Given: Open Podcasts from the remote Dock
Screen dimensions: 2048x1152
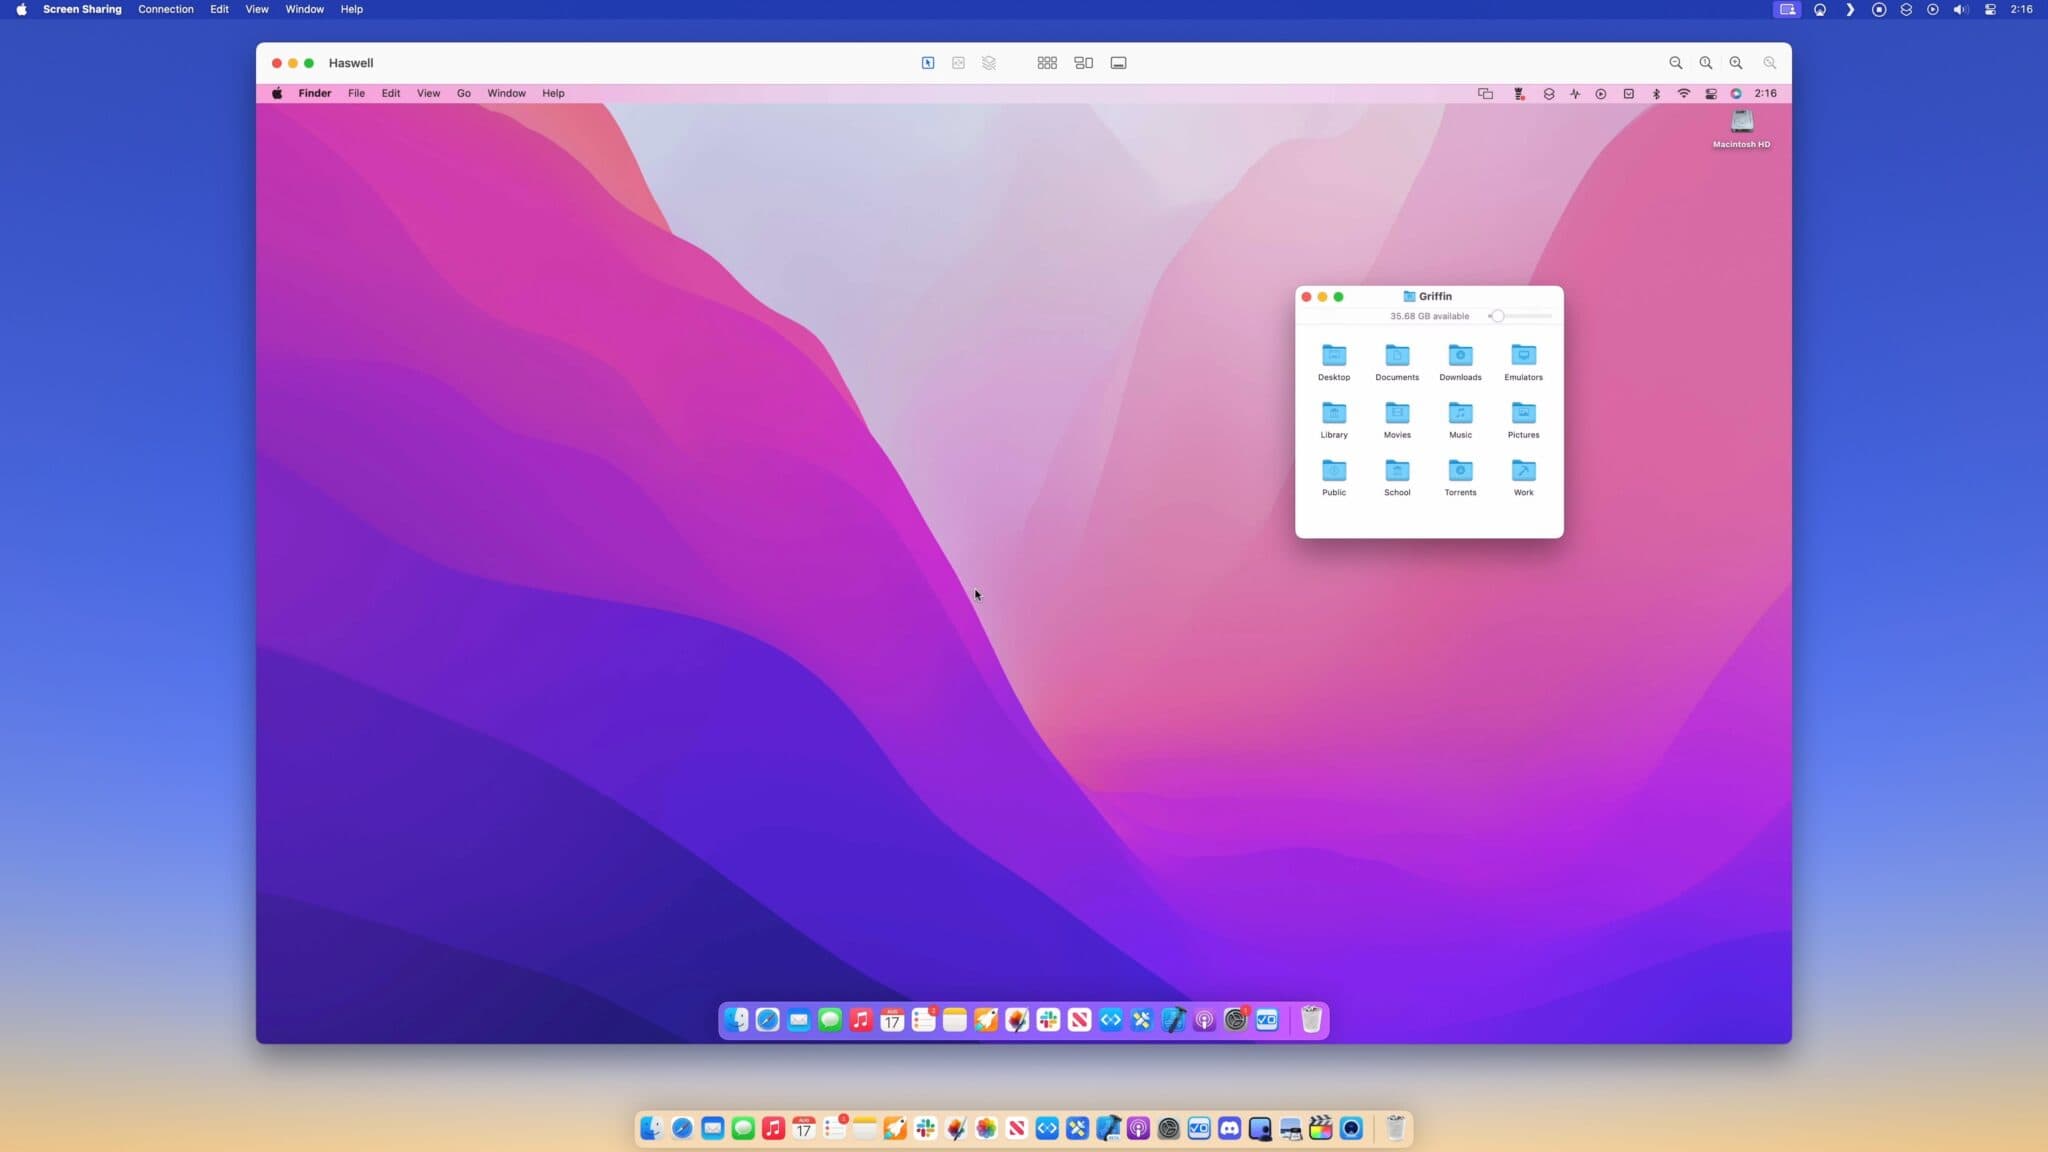Looking at the screenshot, I should [x=1205, y=1020].
